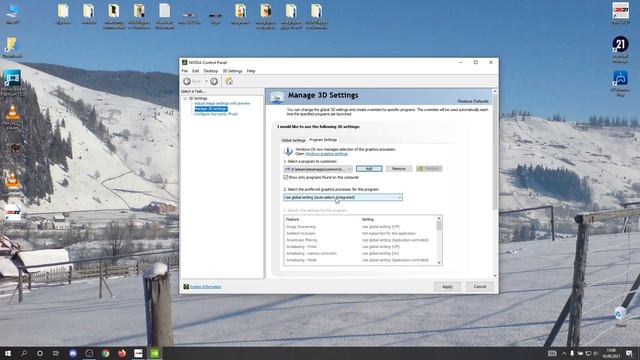This screenshot has width=640, height=360.
Task: Select the Antialiasing - Mode row
Action: pos(361,260)
